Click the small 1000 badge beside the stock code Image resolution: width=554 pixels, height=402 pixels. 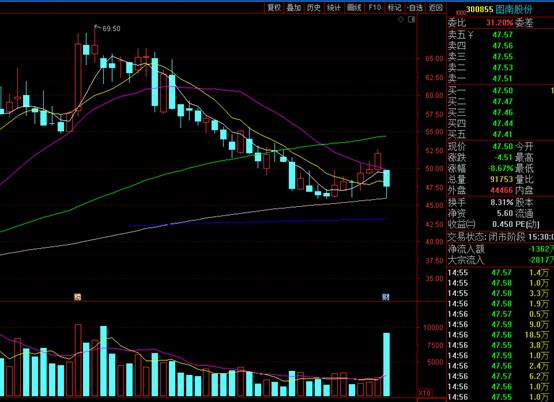[461, 12]
